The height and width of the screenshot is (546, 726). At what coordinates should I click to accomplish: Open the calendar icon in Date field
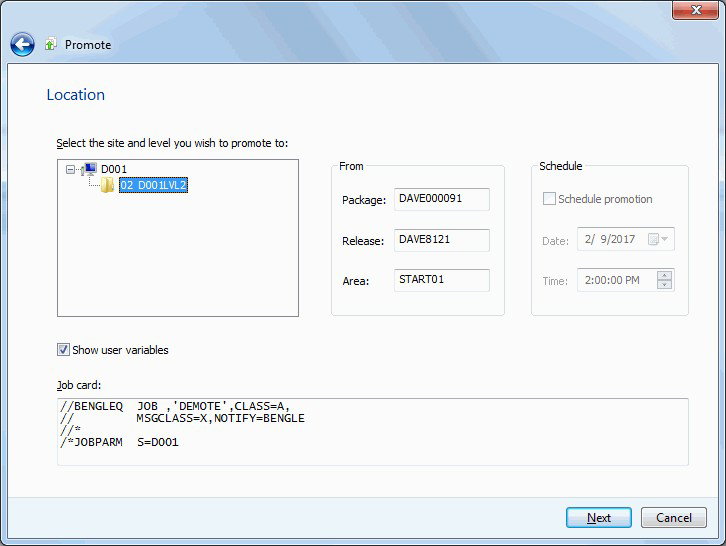click(x=653, y=239)
